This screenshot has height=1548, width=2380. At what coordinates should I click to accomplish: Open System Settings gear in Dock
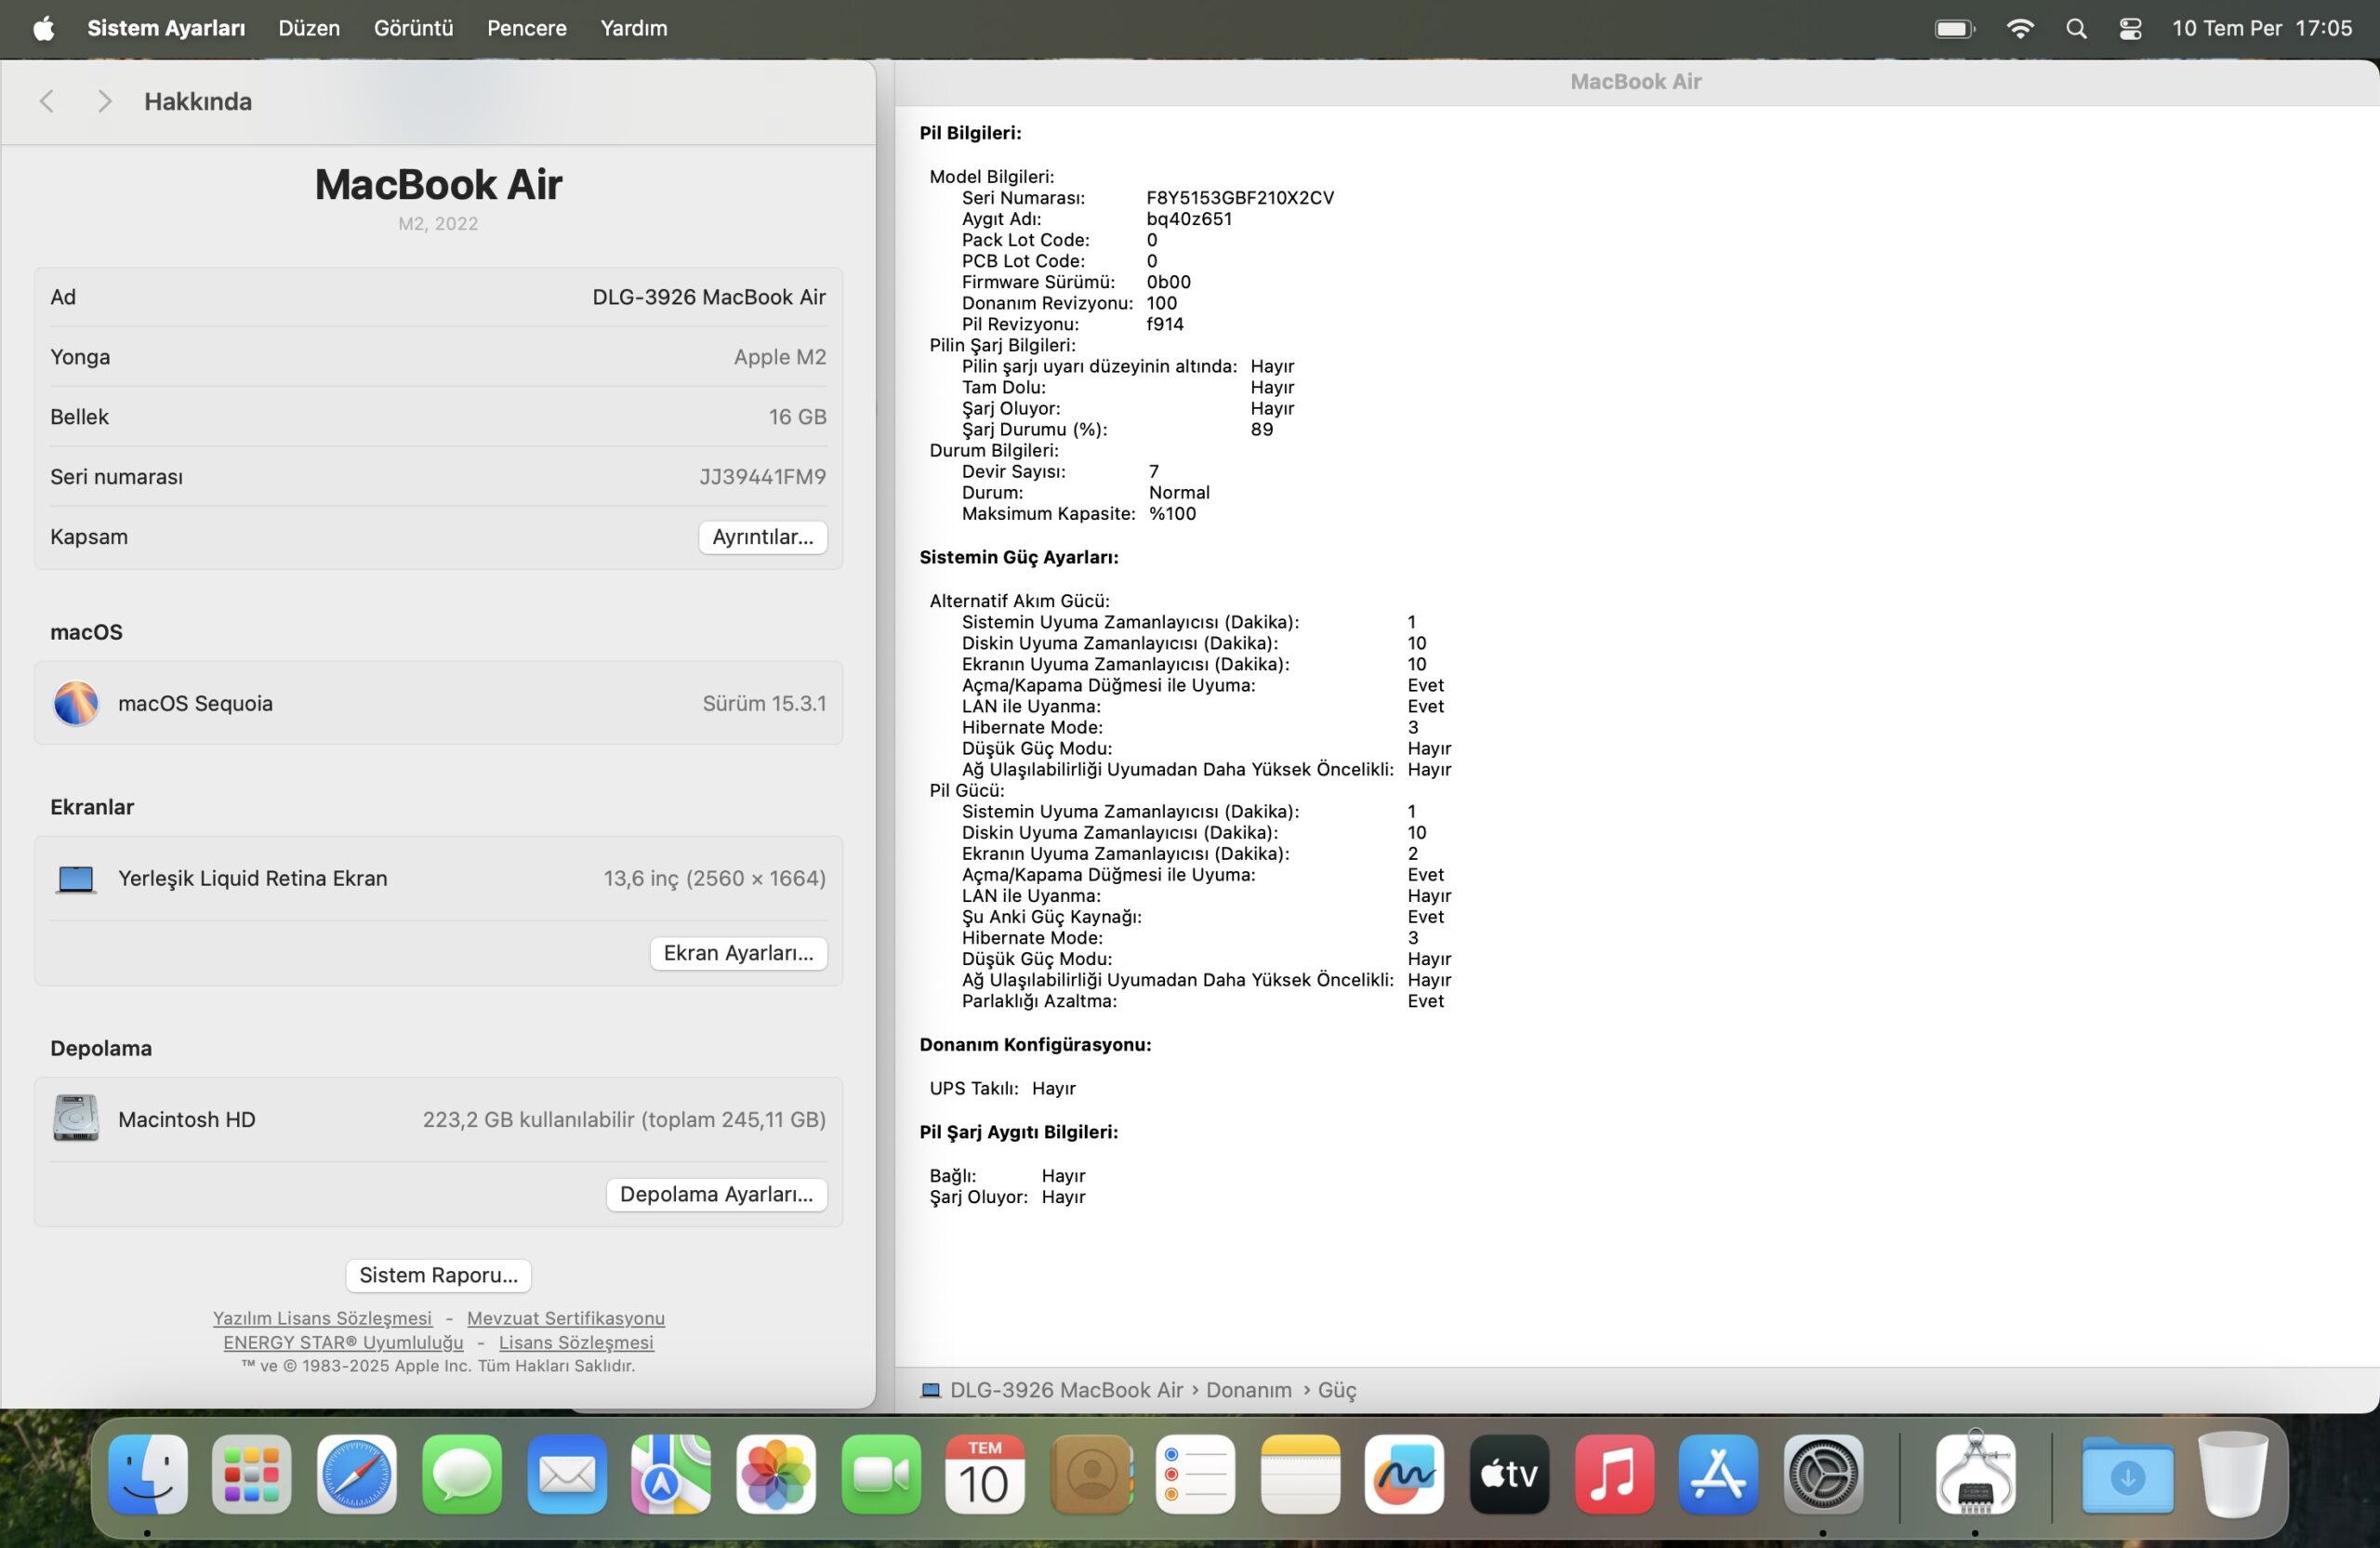(x=1823, y=1474)
